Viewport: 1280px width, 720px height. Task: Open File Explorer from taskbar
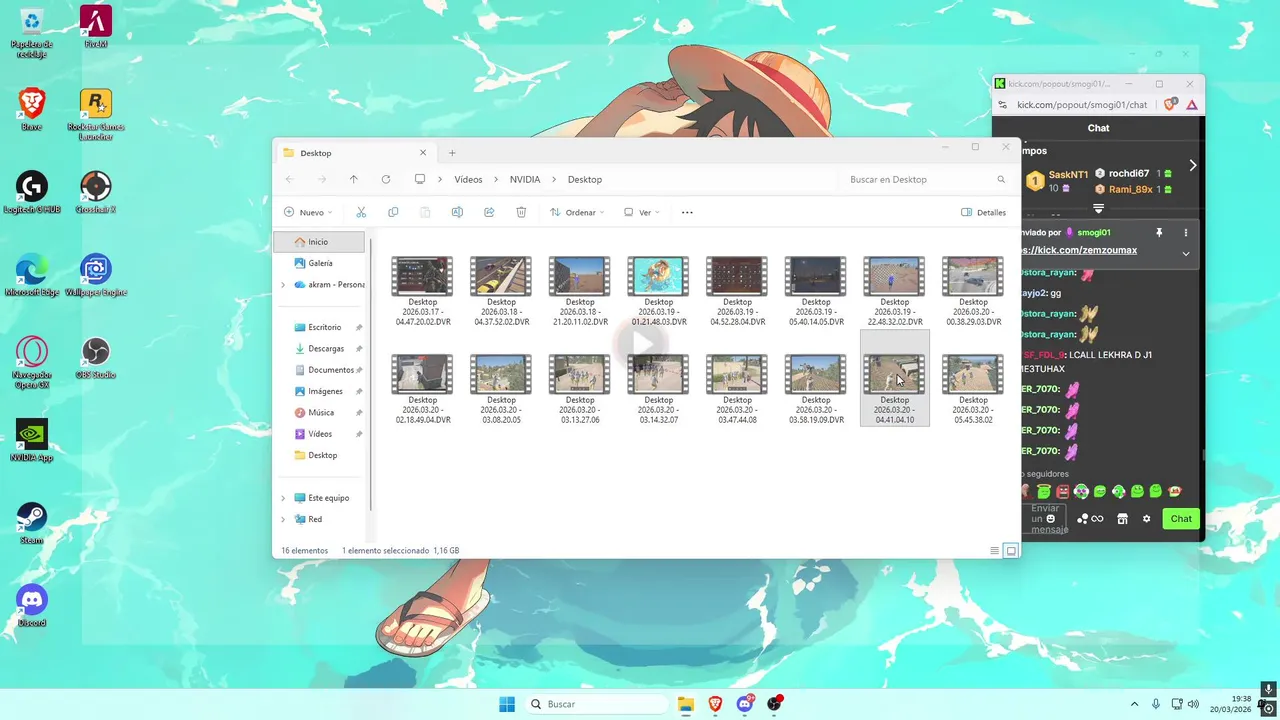(x=686, y=704)
